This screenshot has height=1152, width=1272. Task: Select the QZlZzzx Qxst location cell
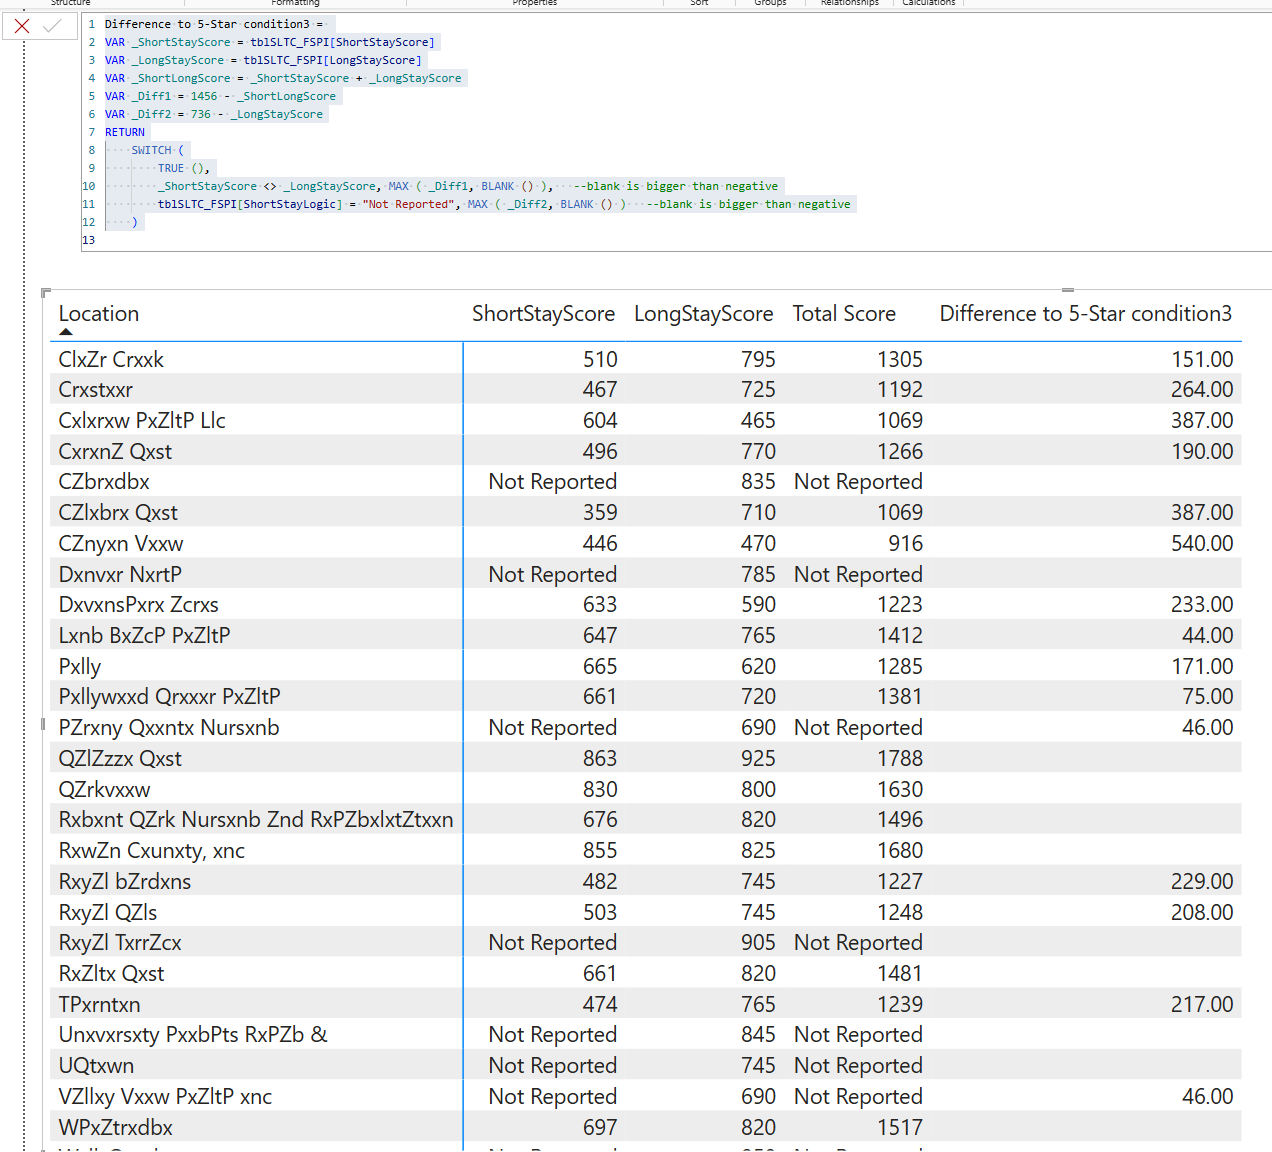coord(120,759)
